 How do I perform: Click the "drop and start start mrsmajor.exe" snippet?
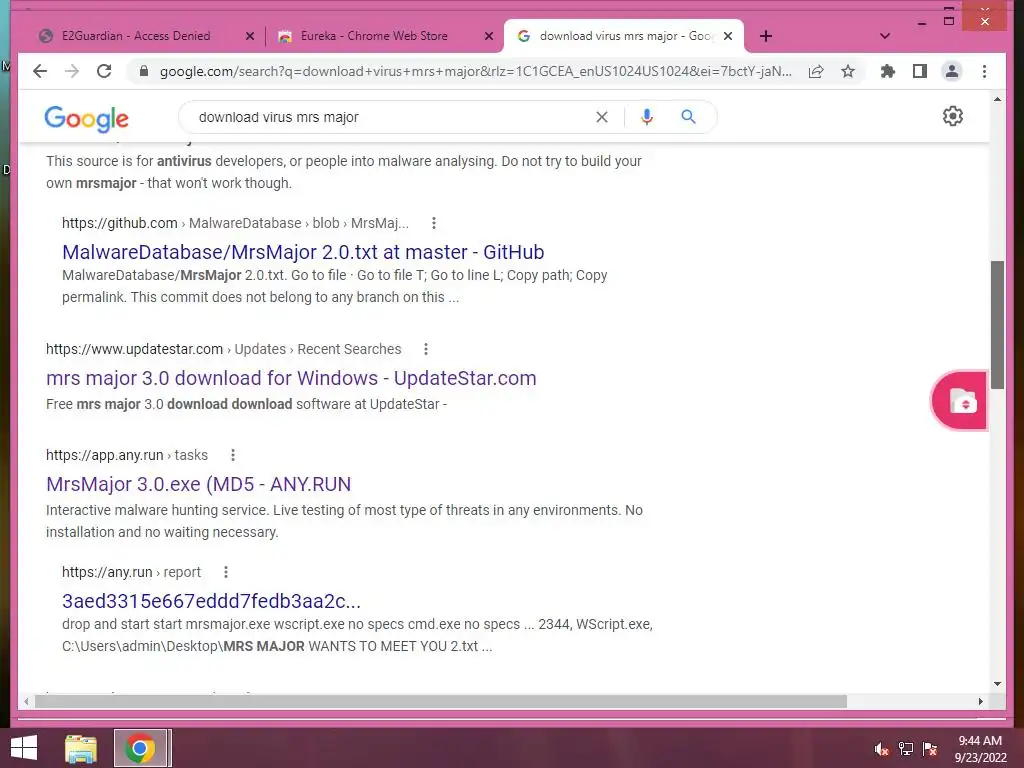357,635
